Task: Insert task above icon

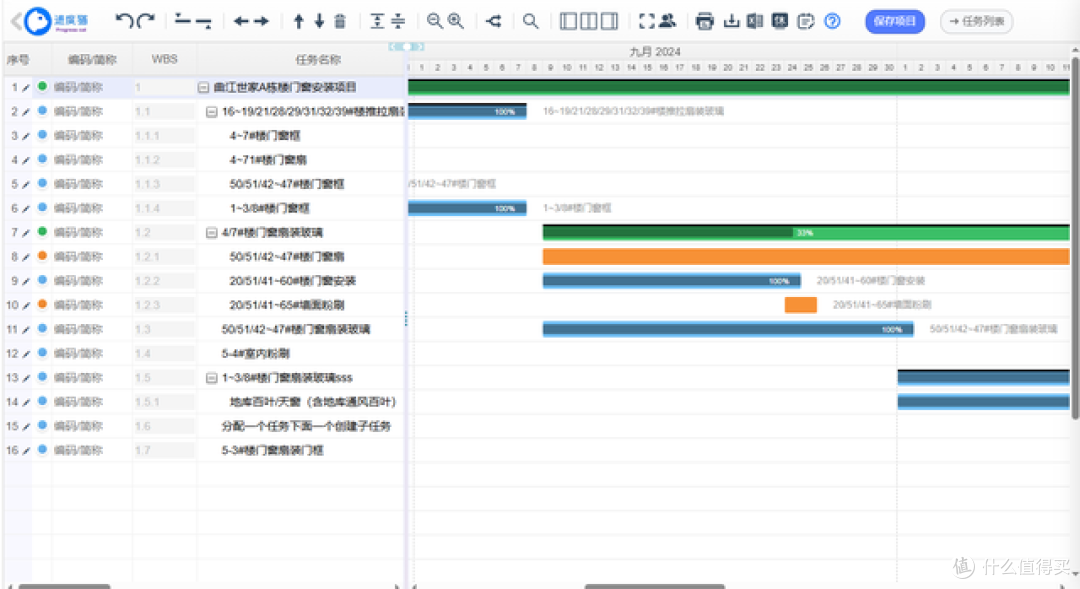Action: tap(182, 20)
